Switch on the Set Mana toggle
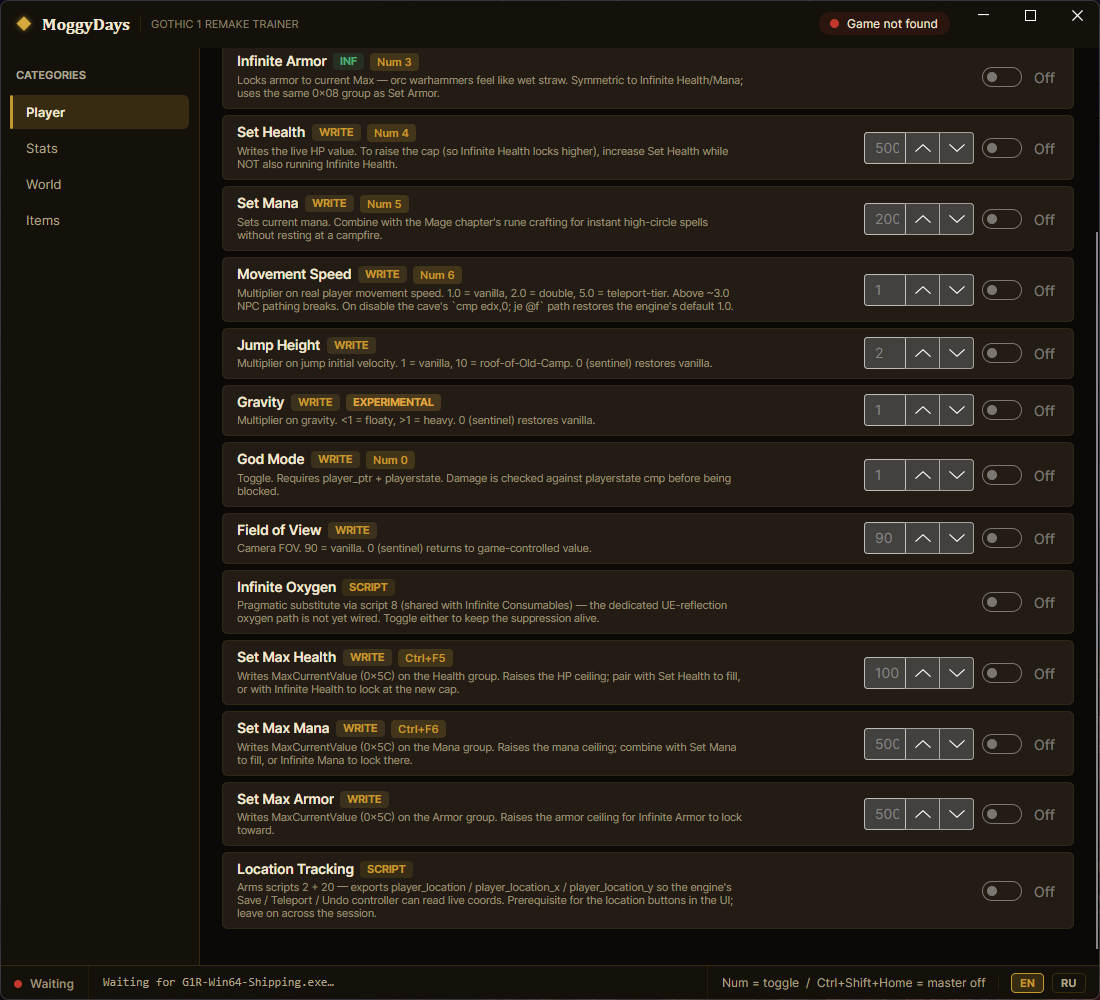 coord(1001,219)
